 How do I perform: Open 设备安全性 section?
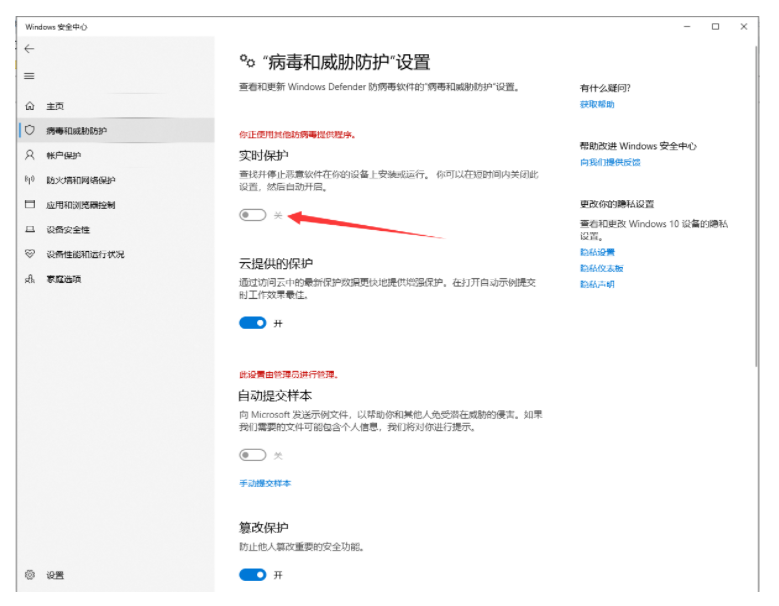pos(68,229)
